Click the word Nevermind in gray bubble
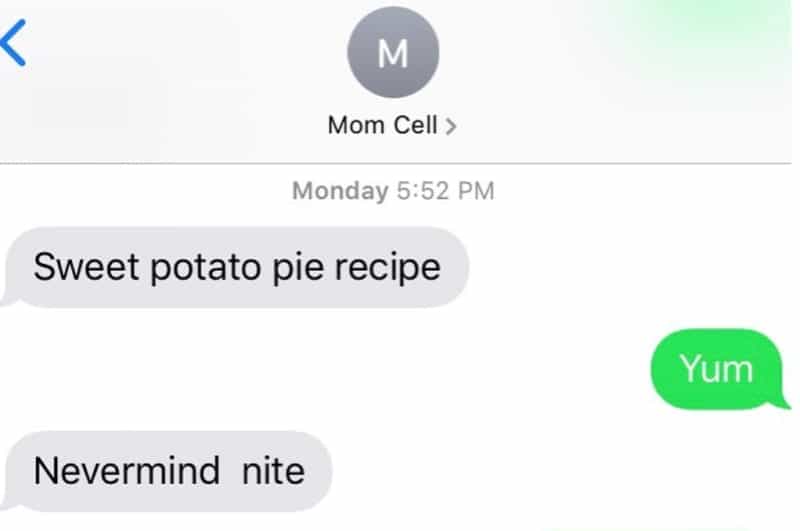 tap(127, 470)
